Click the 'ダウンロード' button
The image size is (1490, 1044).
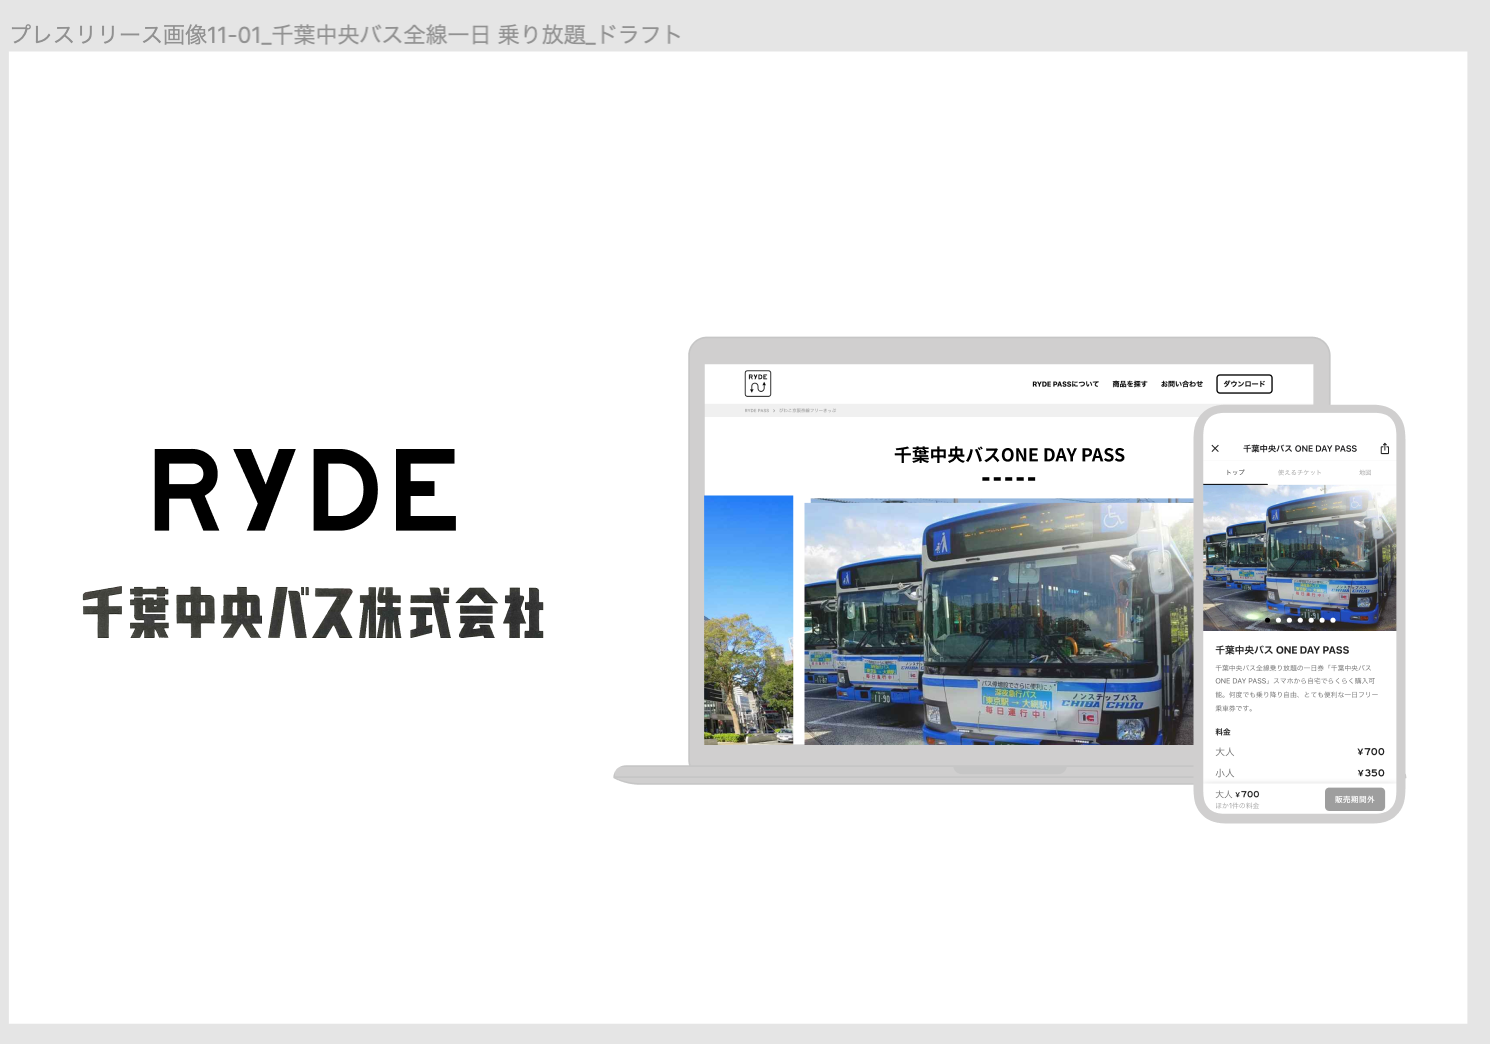[1245, 384]
